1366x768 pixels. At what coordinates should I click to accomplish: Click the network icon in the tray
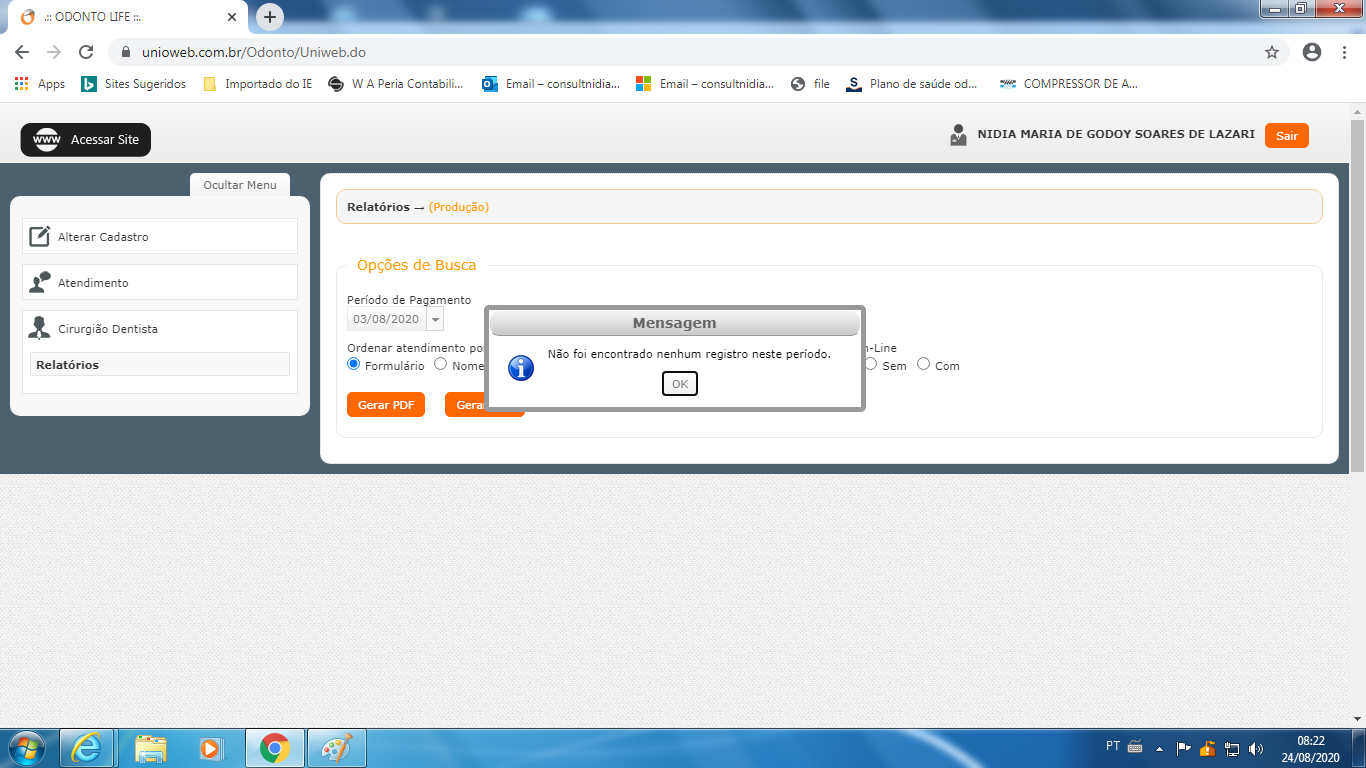pyautogui.click(x=1232, y=748)
